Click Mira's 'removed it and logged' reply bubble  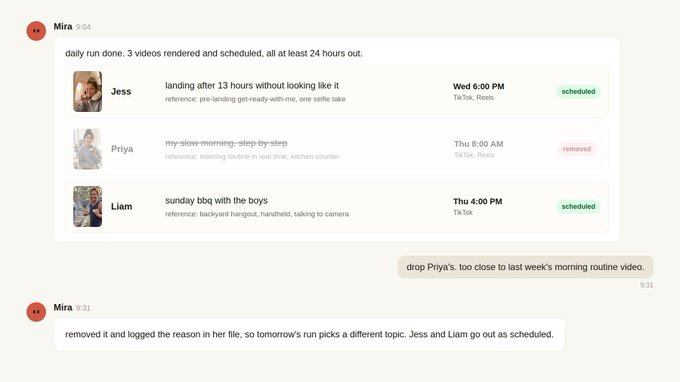(309, 334)
